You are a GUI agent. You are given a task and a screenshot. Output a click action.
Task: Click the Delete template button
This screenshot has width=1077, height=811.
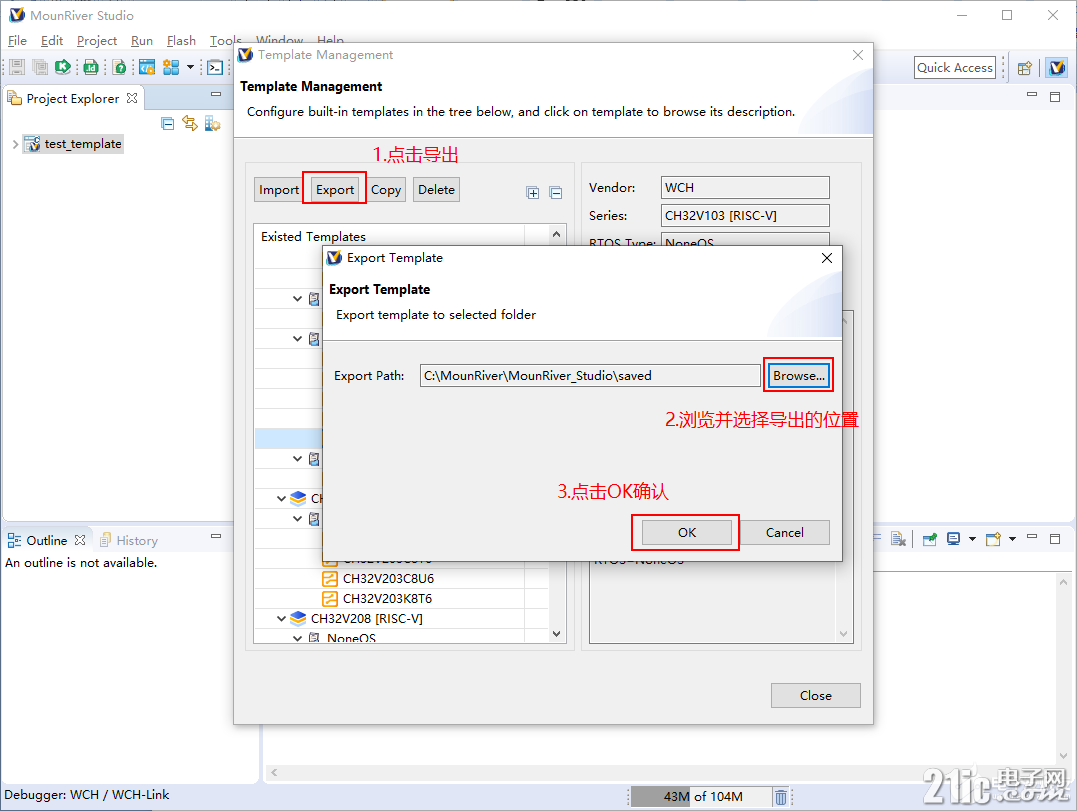coord(436,190)
